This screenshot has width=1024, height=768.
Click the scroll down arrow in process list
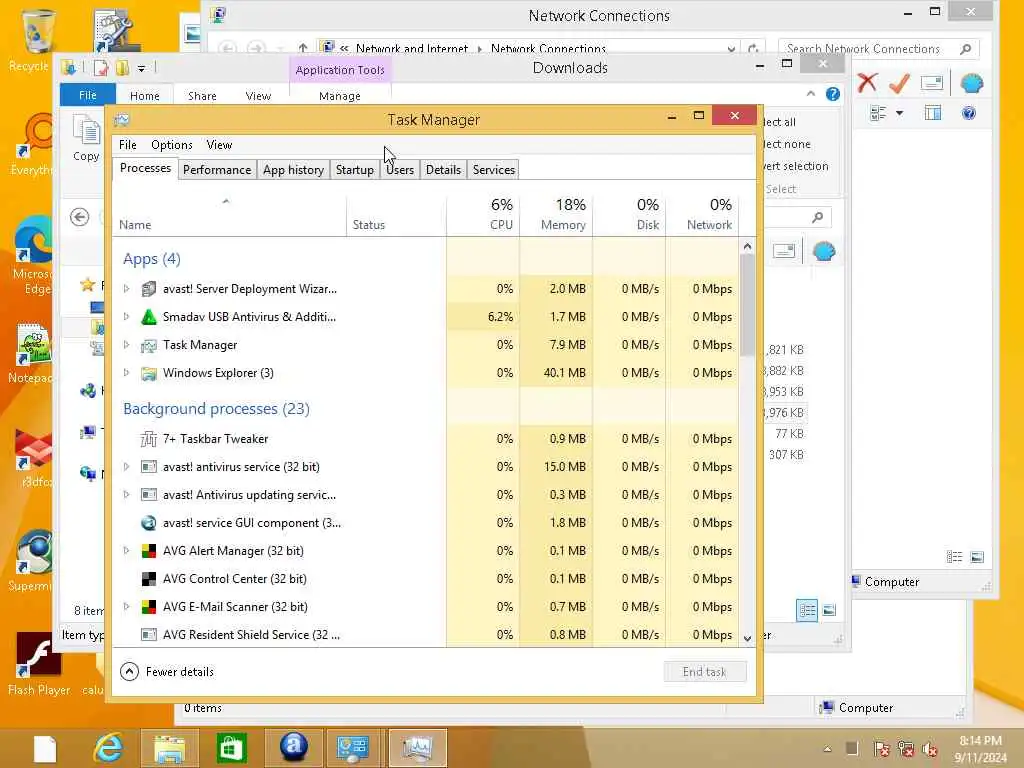coord(747,639)
